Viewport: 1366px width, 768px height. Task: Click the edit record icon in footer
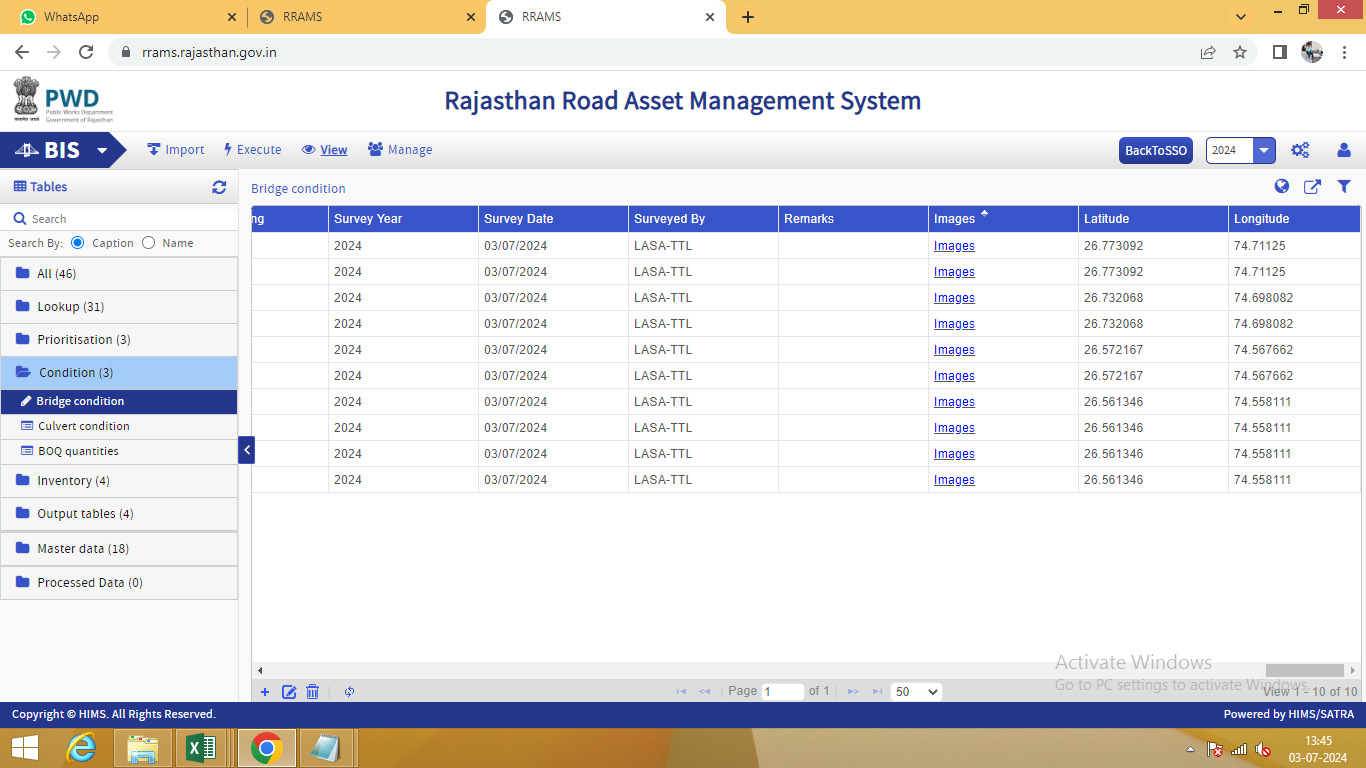click(x=289, y=691)
